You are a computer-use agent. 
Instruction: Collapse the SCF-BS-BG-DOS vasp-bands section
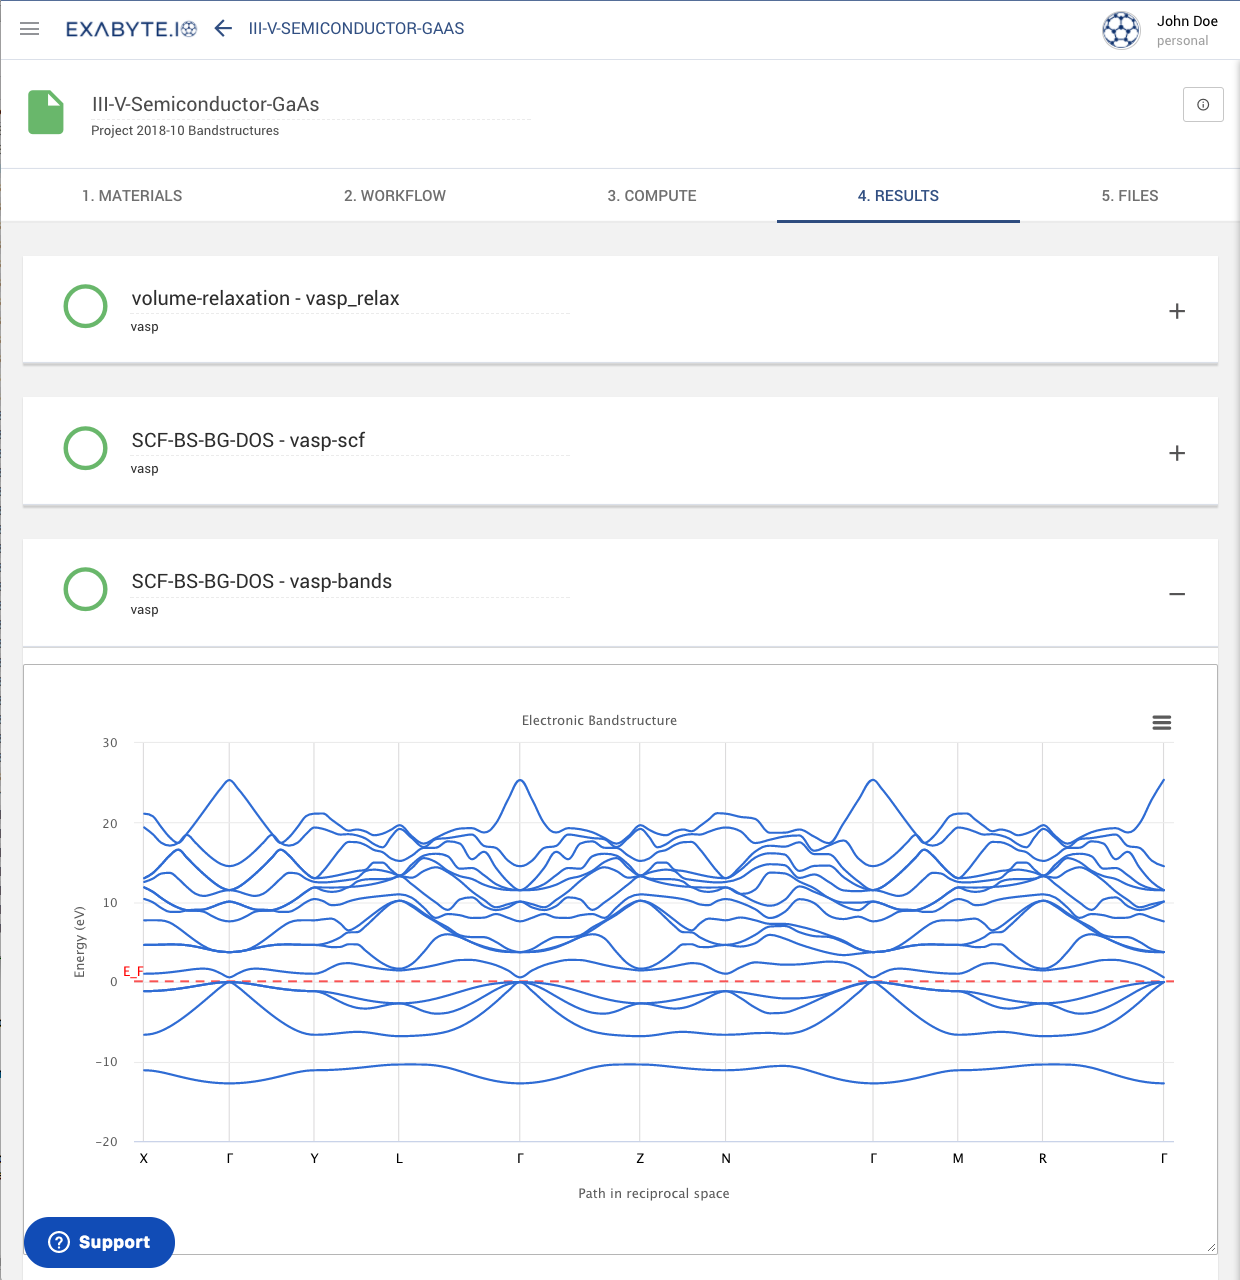1177,594
